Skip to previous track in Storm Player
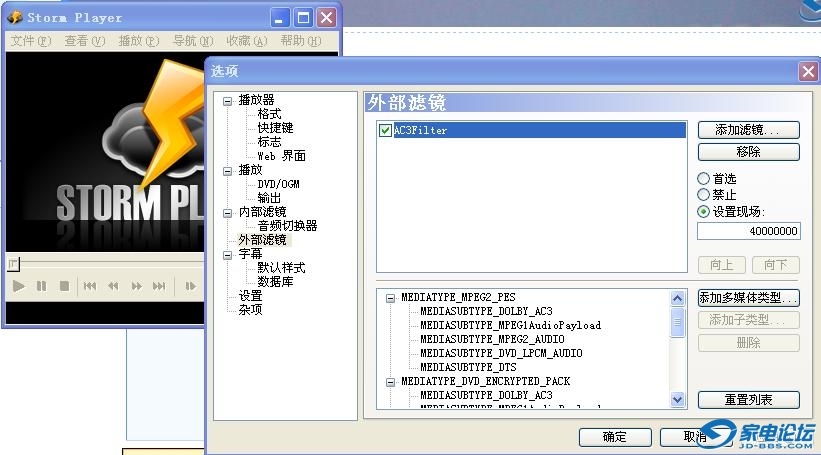The height and width of the screenshot is (455, 821). (x=90, y=286)
